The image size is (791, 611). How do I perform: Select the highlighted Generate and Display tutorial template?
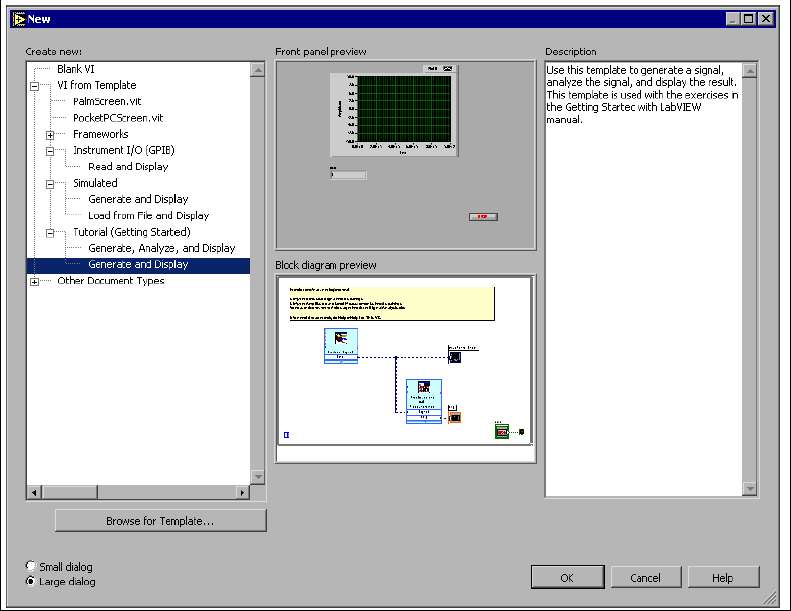tap(138, 264)
